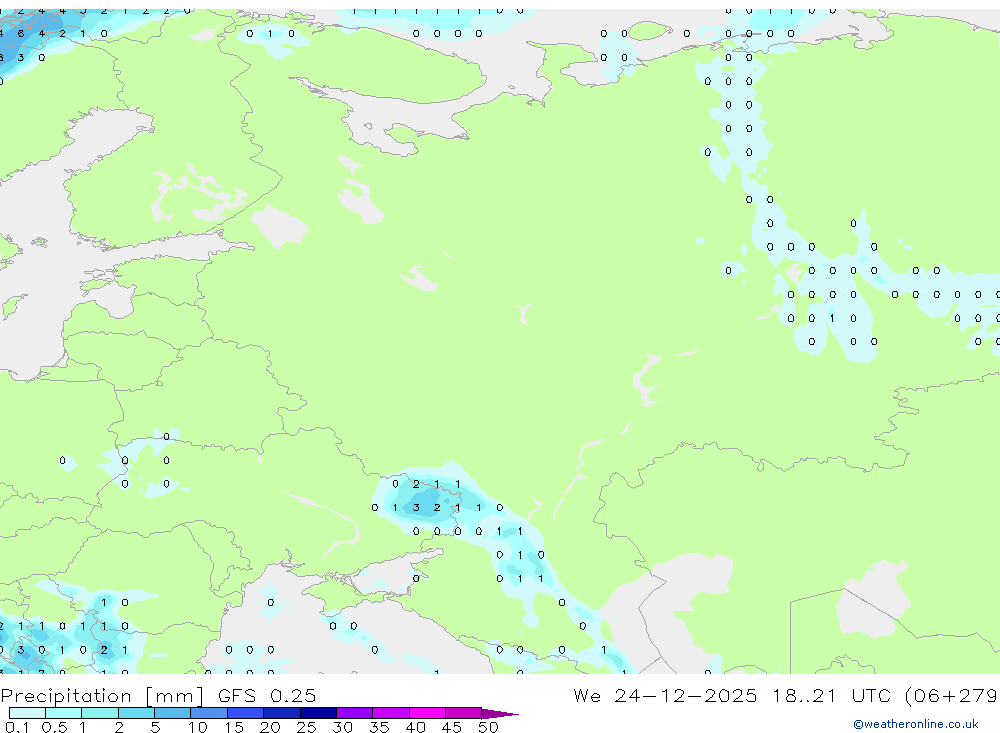Viewport: 1000px width, 733px height.
Task: Pick legend swatch between 0.1 and 0.5
Action: (27, 713)
